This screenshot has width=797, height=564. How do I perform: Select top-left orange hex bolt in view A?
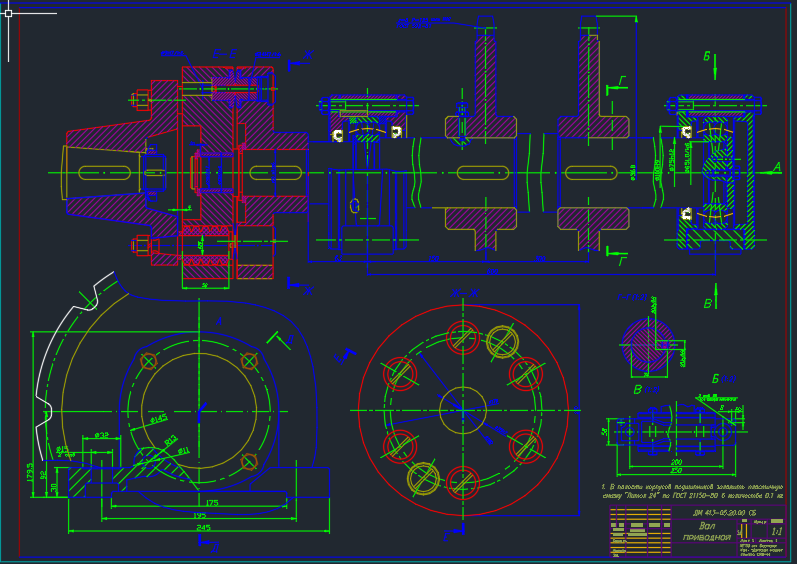148,361
